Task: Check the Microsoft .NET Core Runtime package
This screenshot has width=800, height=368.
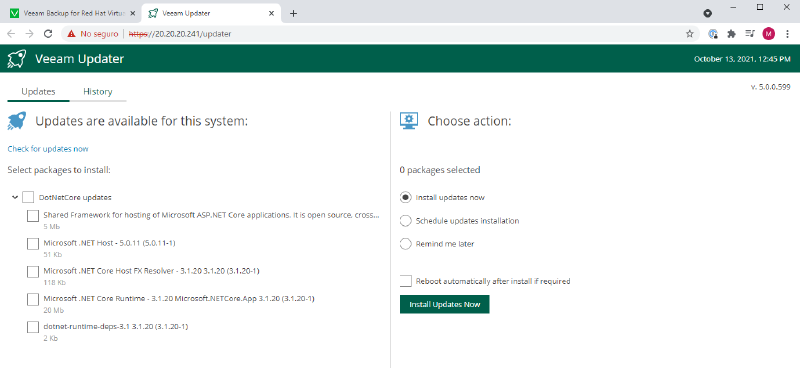Action: pyautogui.click(x=33, y=299)
